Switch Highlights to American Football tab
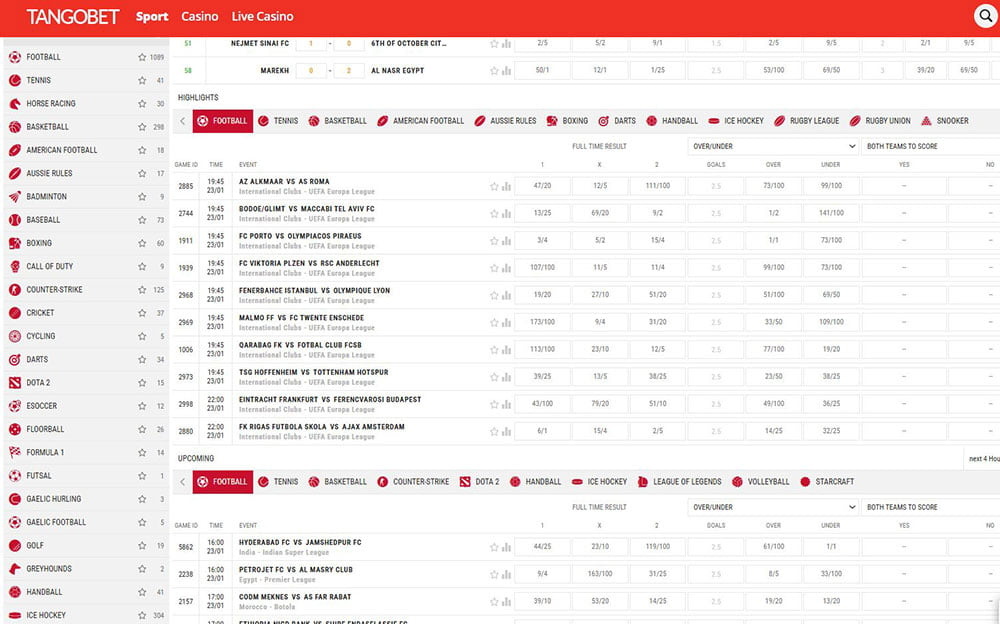Image resolution: width=1000 pixels, height=624 pixels. click(420, 121)
